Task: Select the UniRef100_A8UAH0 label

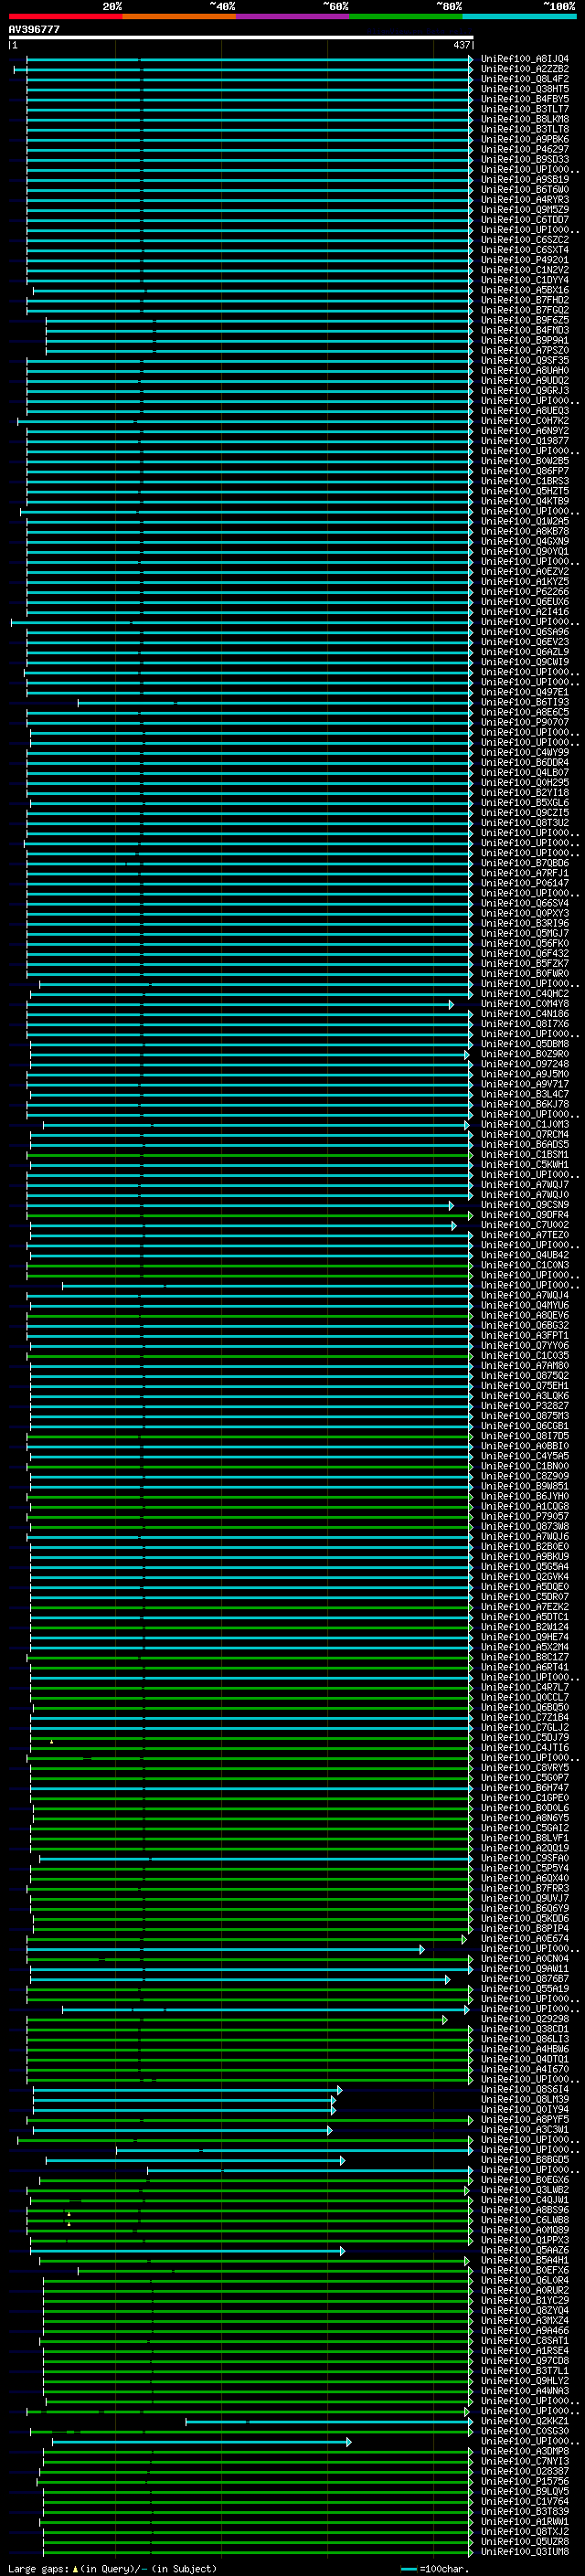Action: [524, 370]
